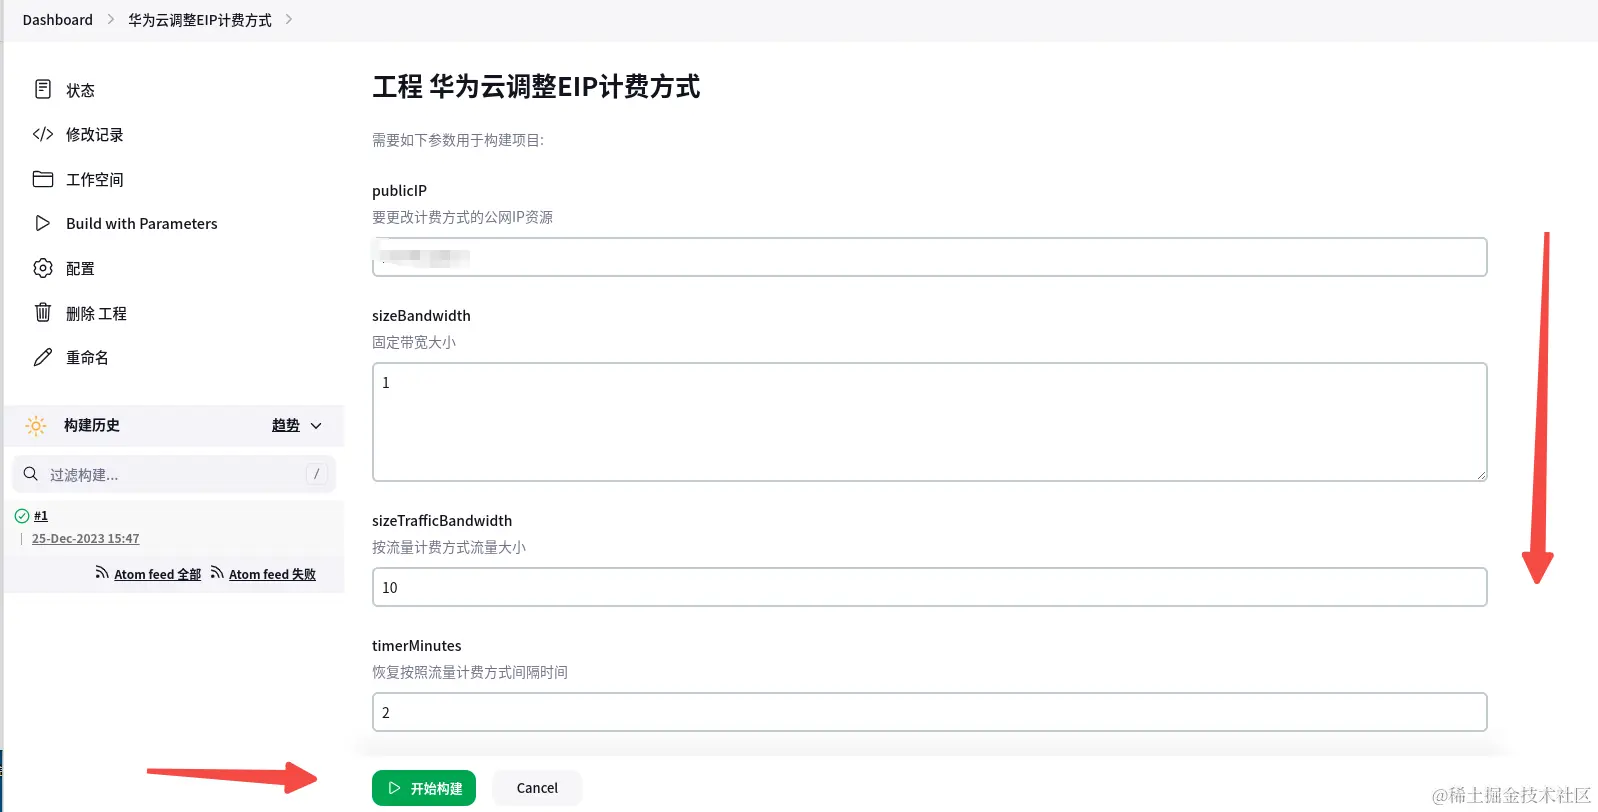1598x812 pixels.
Task: Click the 重命名 pencil icon
Action: [43, 357]
